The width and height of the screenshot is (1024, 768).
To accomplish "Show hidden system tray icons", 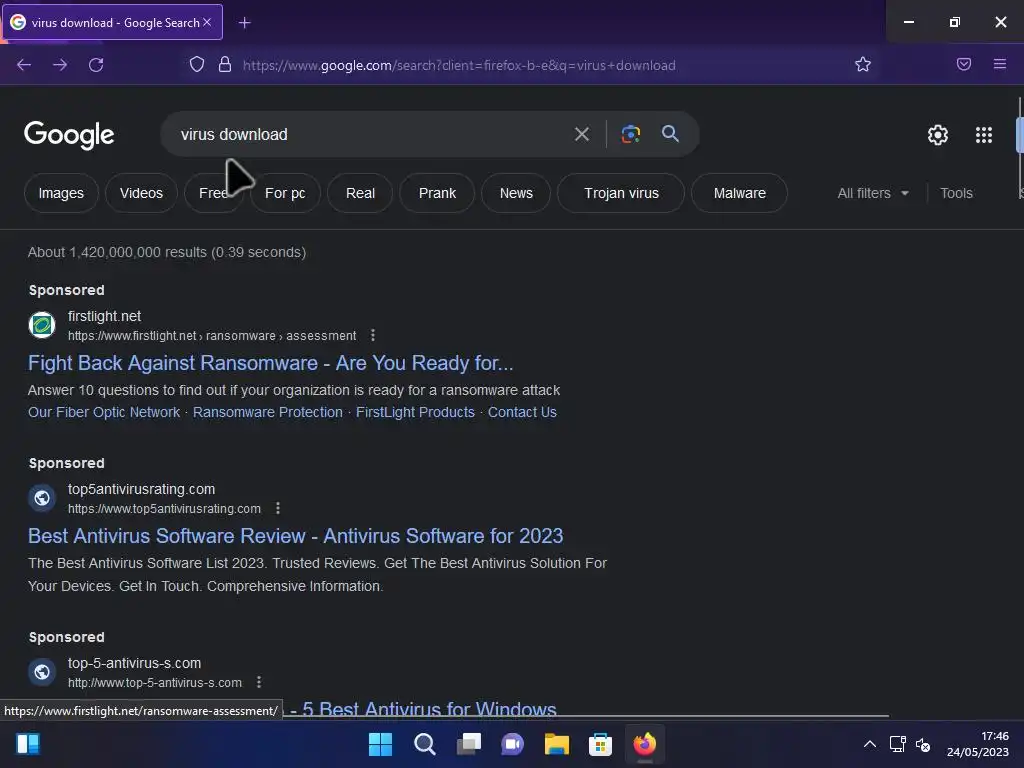I will pyautogui.click(x=870, y=744).
